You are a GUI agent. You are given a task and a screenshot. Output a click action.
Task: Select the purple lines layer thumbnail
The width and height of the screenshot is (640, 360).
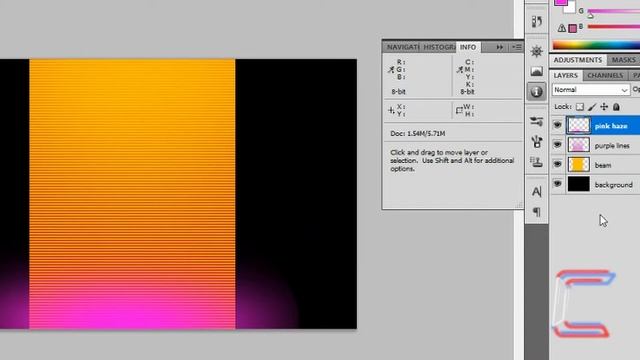(x=579, y=145)
